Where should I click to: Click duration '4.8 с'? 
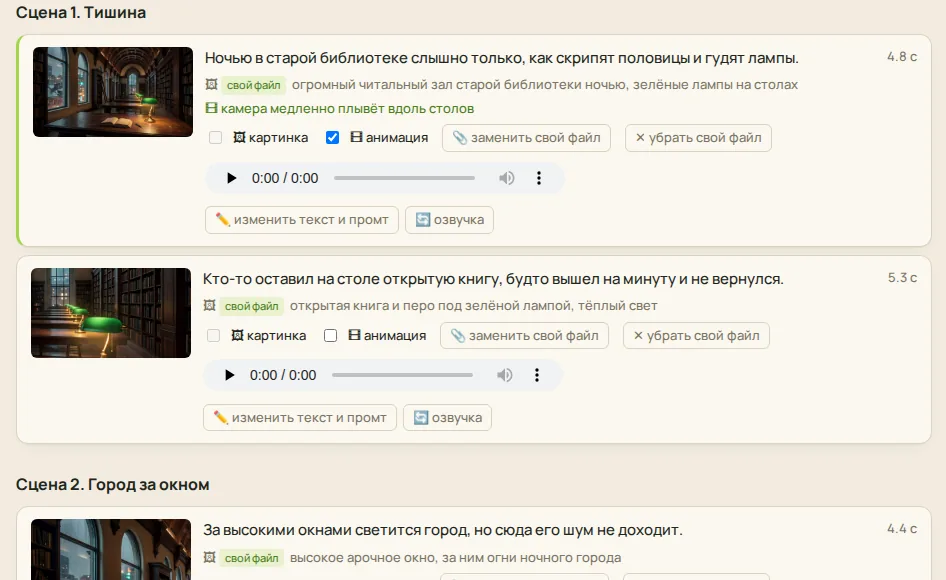902,57
